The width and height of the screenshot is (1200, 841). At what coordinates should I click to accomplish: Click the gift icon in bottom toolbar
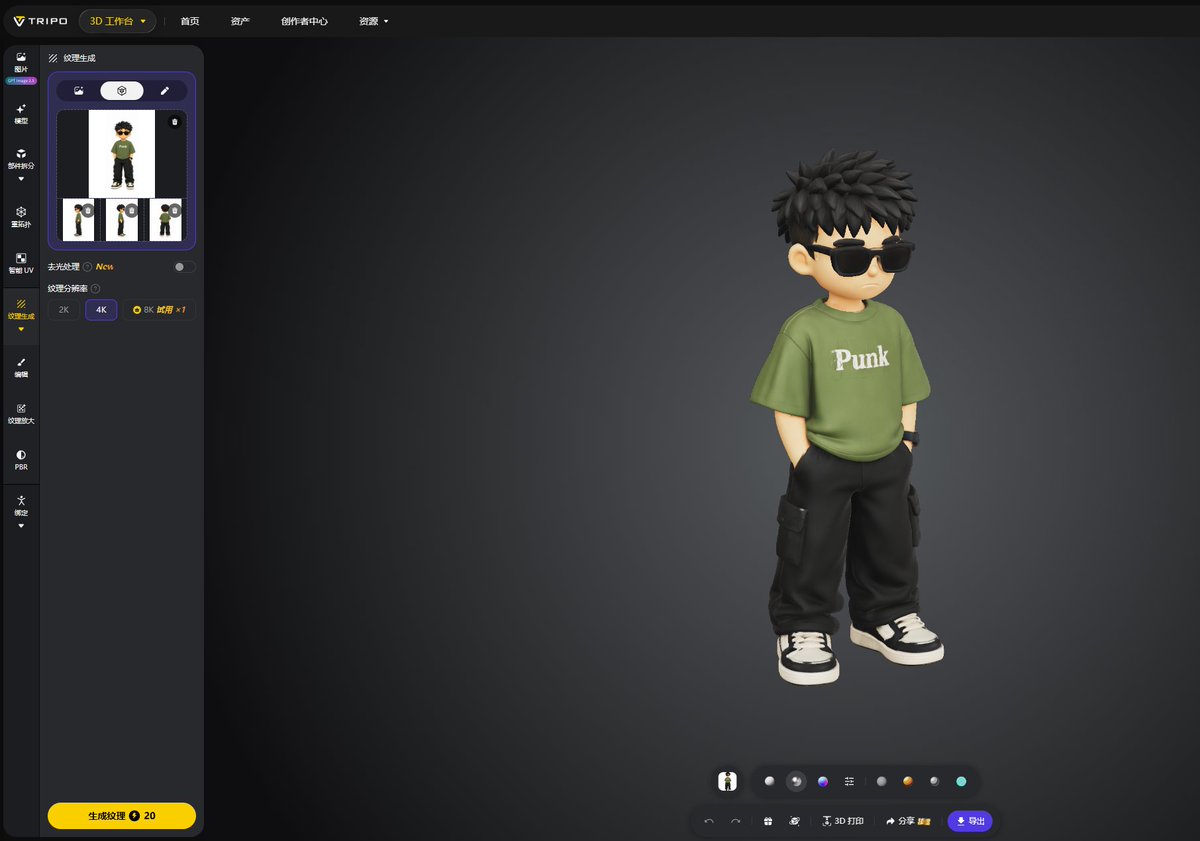click(768, 821)
